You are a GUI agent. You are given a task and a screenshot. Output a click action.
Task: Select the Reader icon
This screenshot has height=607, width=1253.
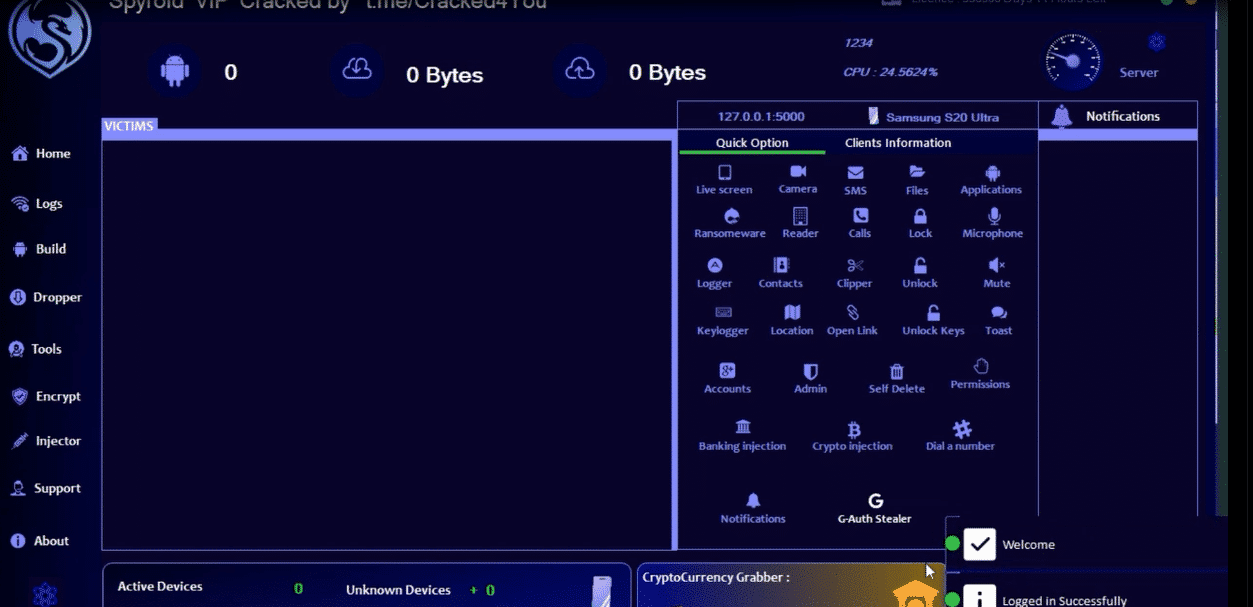point(800,215)
